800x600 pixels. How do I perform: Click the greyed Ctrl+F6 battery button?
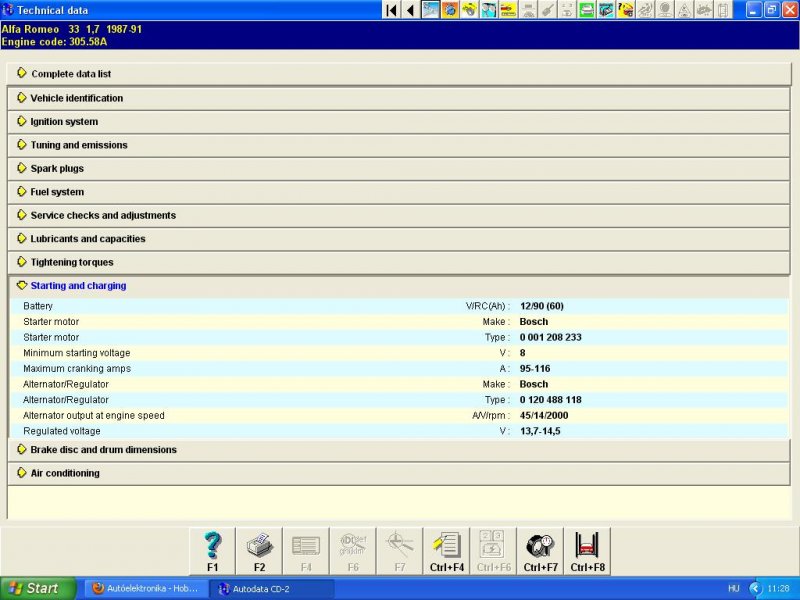pos(493,552)
